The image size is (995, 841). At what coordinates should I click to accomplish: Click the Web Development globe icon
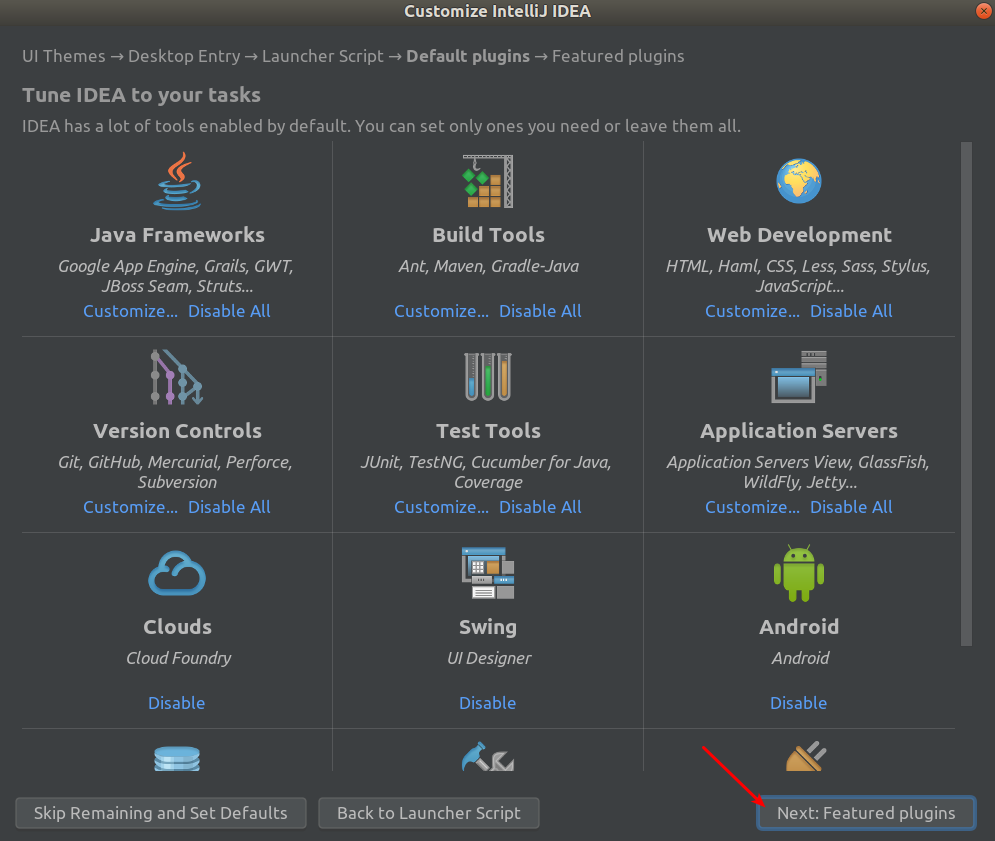[799, 181]
